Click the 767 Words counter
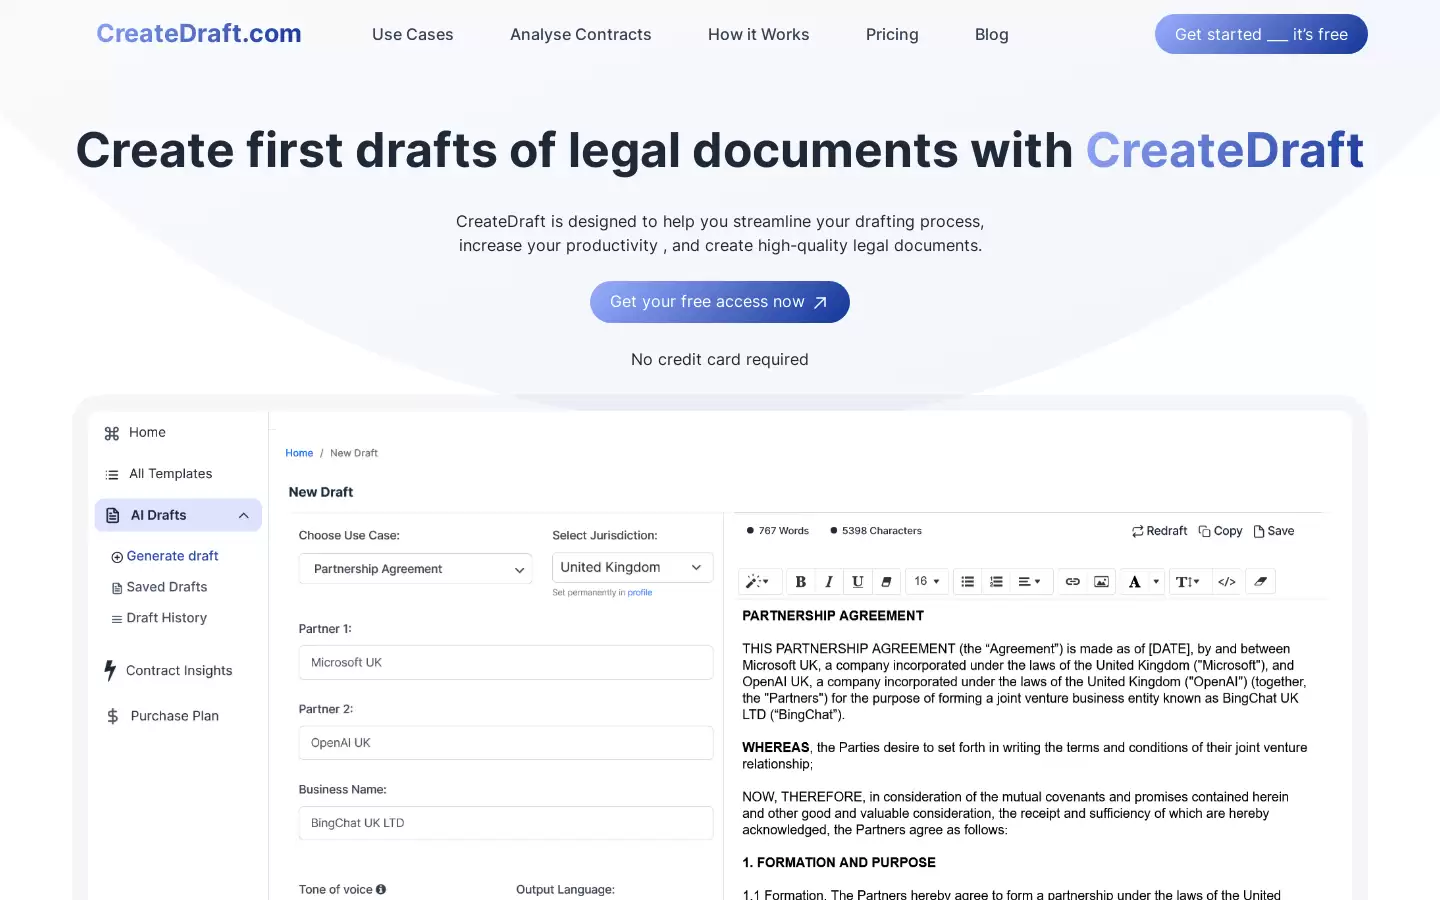This screenshot has width=1440, height=900. pos(778,531)
